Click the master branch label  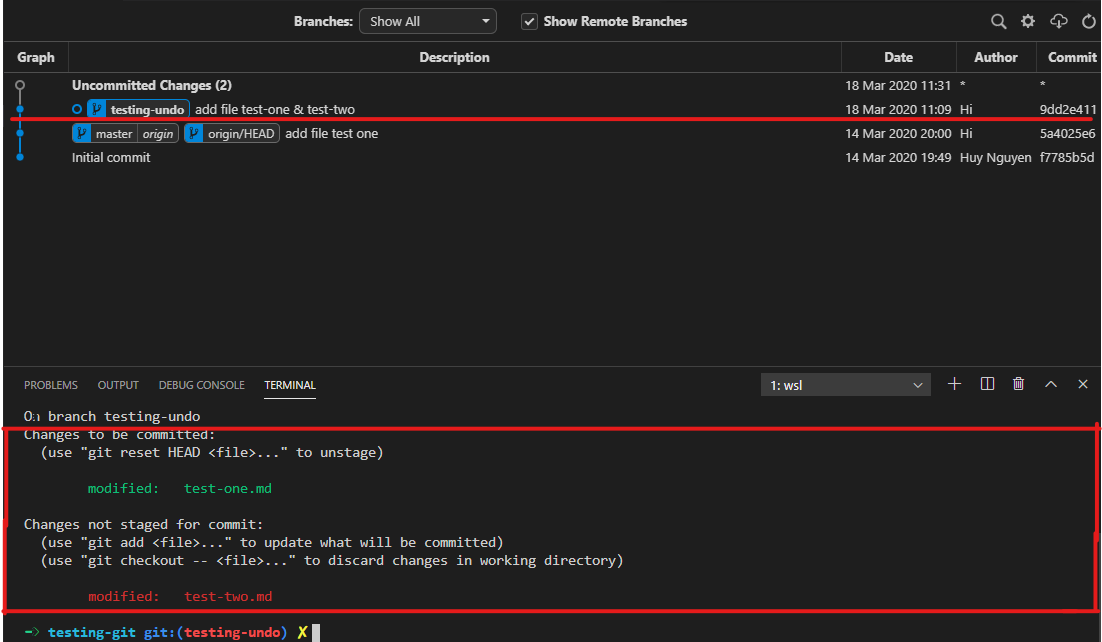pos(114,134)
